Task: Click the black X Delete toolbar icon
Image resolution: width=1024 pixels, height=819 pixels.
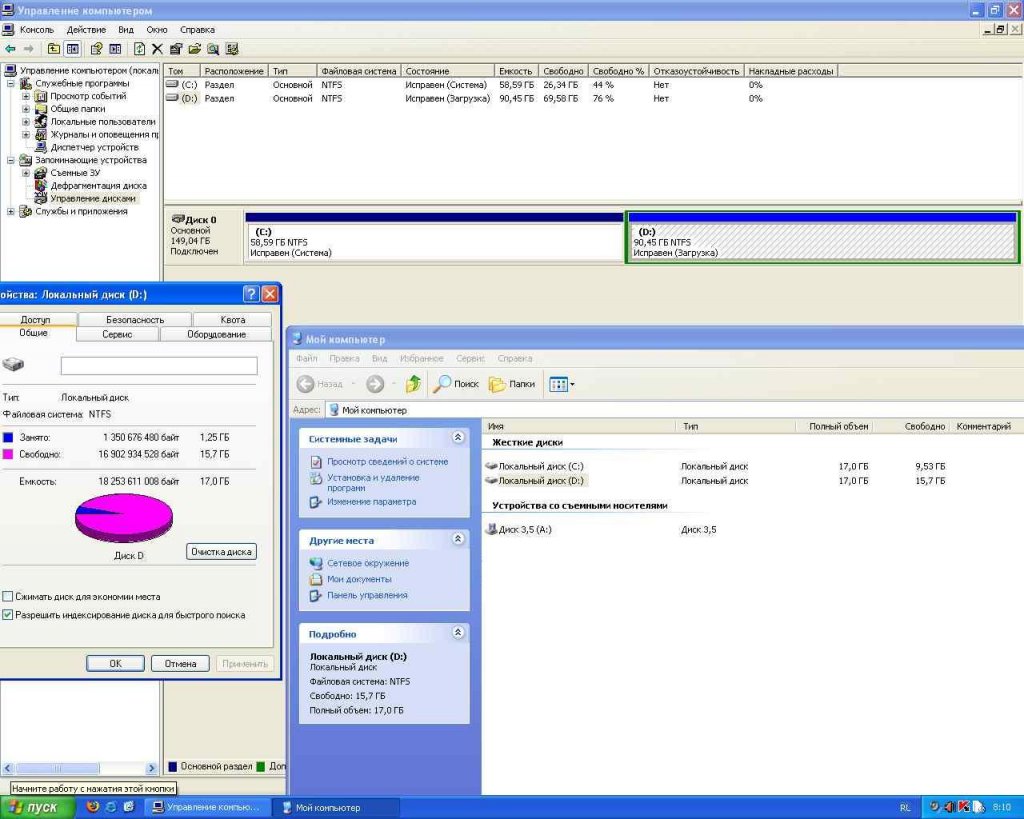Action: [157, 49]
